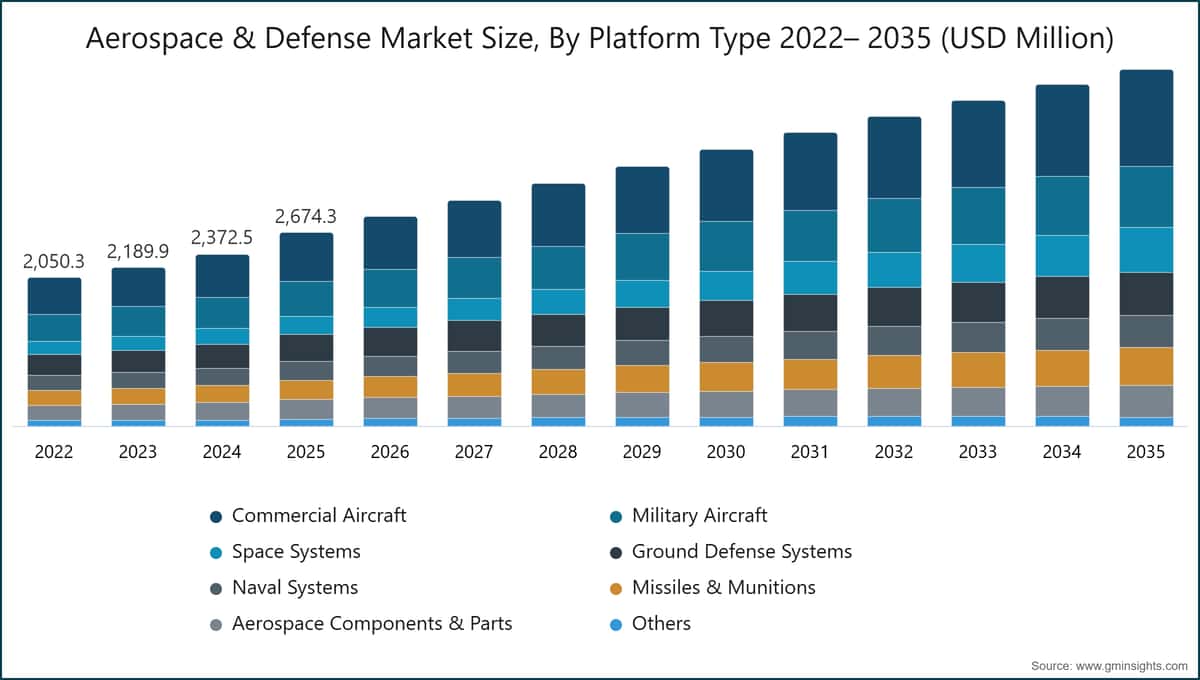Viewport: 1200px width, 680px height.
Task: Select the 'Commercial Aircraft' legend label
Action: pyautogui.click(x=319, y=516)
